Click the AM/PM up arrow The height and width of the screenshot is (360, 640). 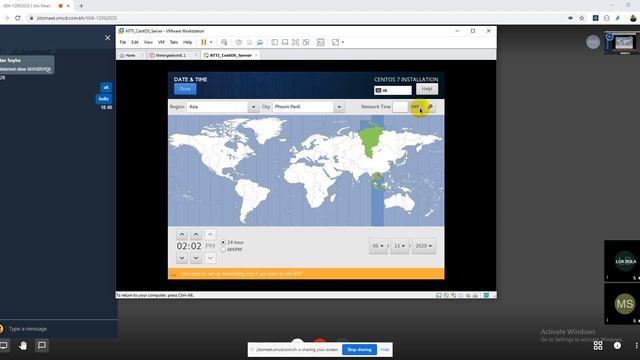click(210, 234)
